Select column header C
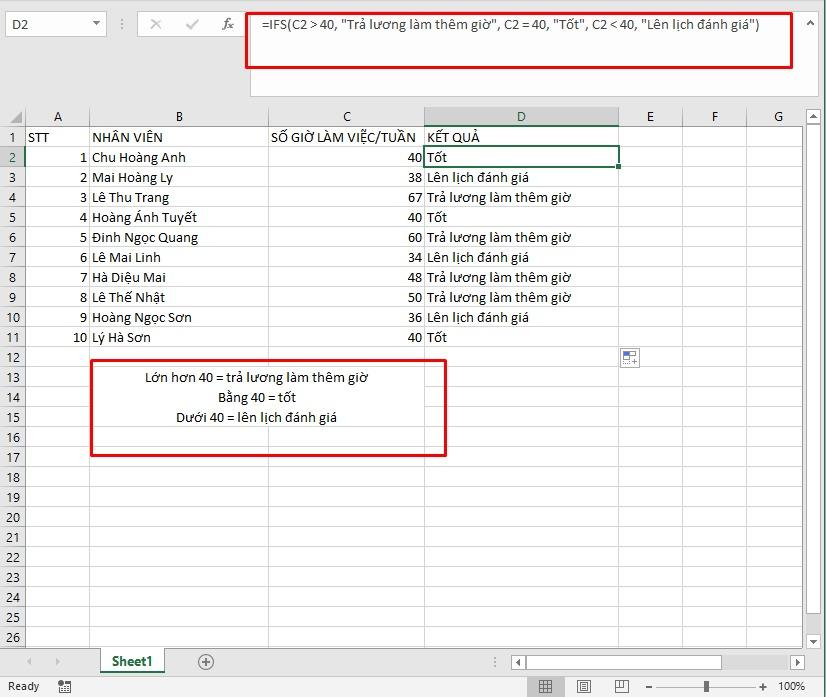The width and height of the screenshot is (826, 697). [346, 116]
